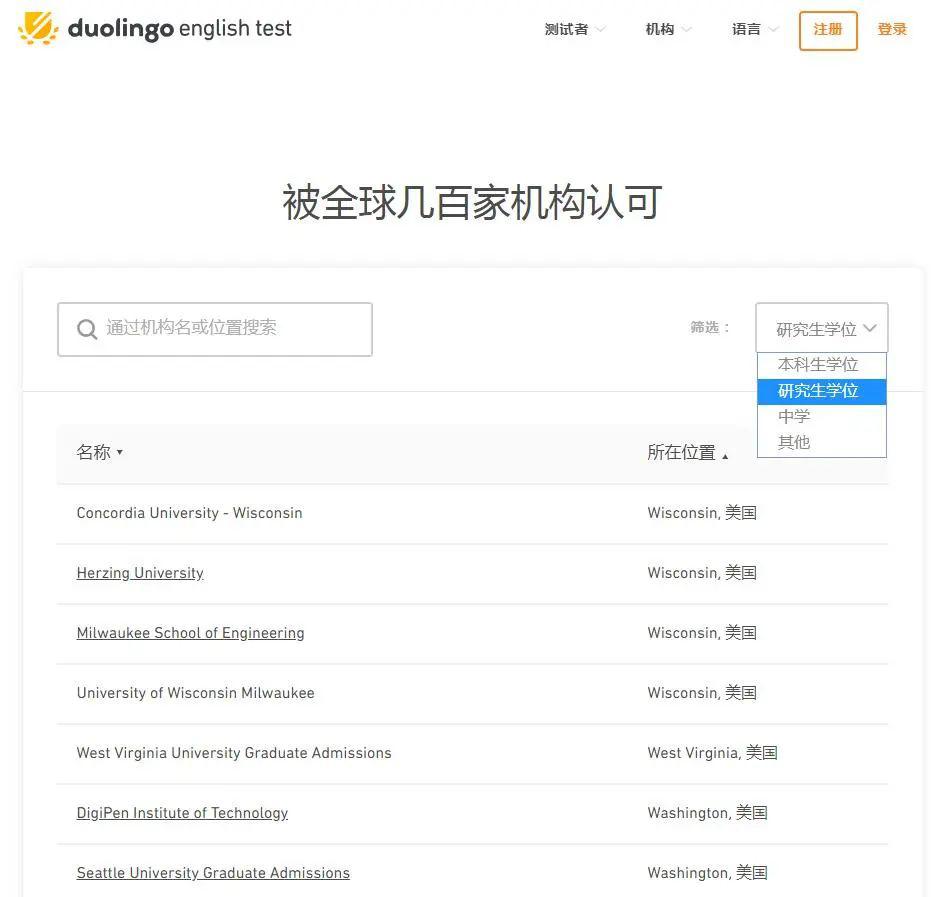Select University of Wisconsin Milwaukee text
935x897 pixels.
click(x=195, y=693)
